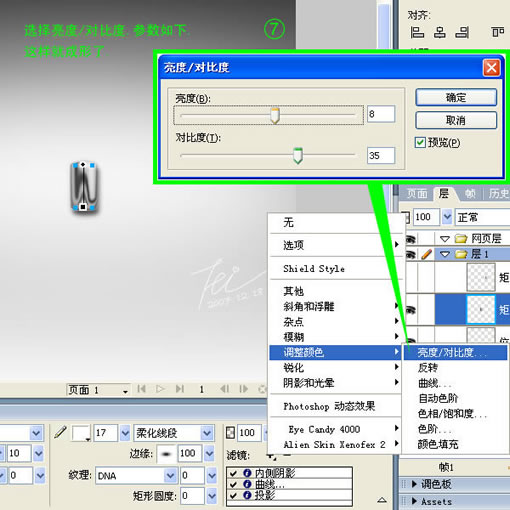Screen dimensions: 510x510
Task: Toggle the 预览(P) checkbox
Action: [x=420, y=142]
